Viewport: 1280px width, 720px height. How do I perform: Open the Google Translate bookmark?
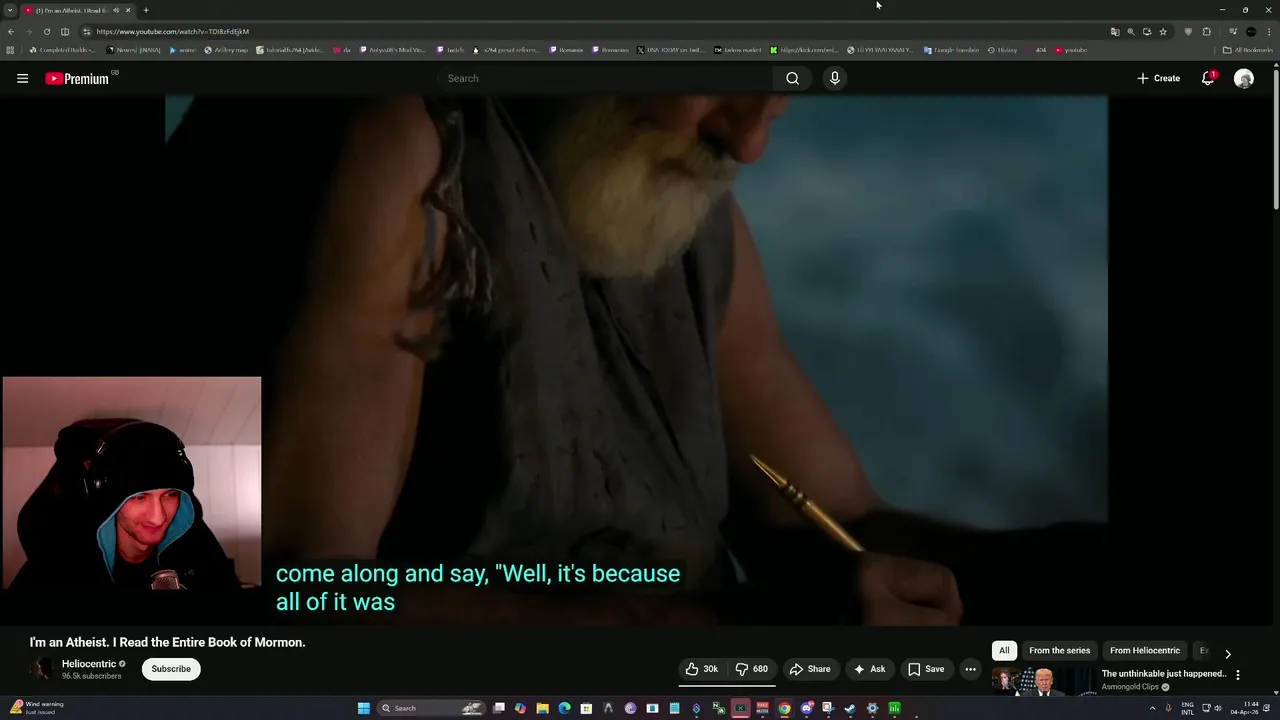tap(951, 50)
